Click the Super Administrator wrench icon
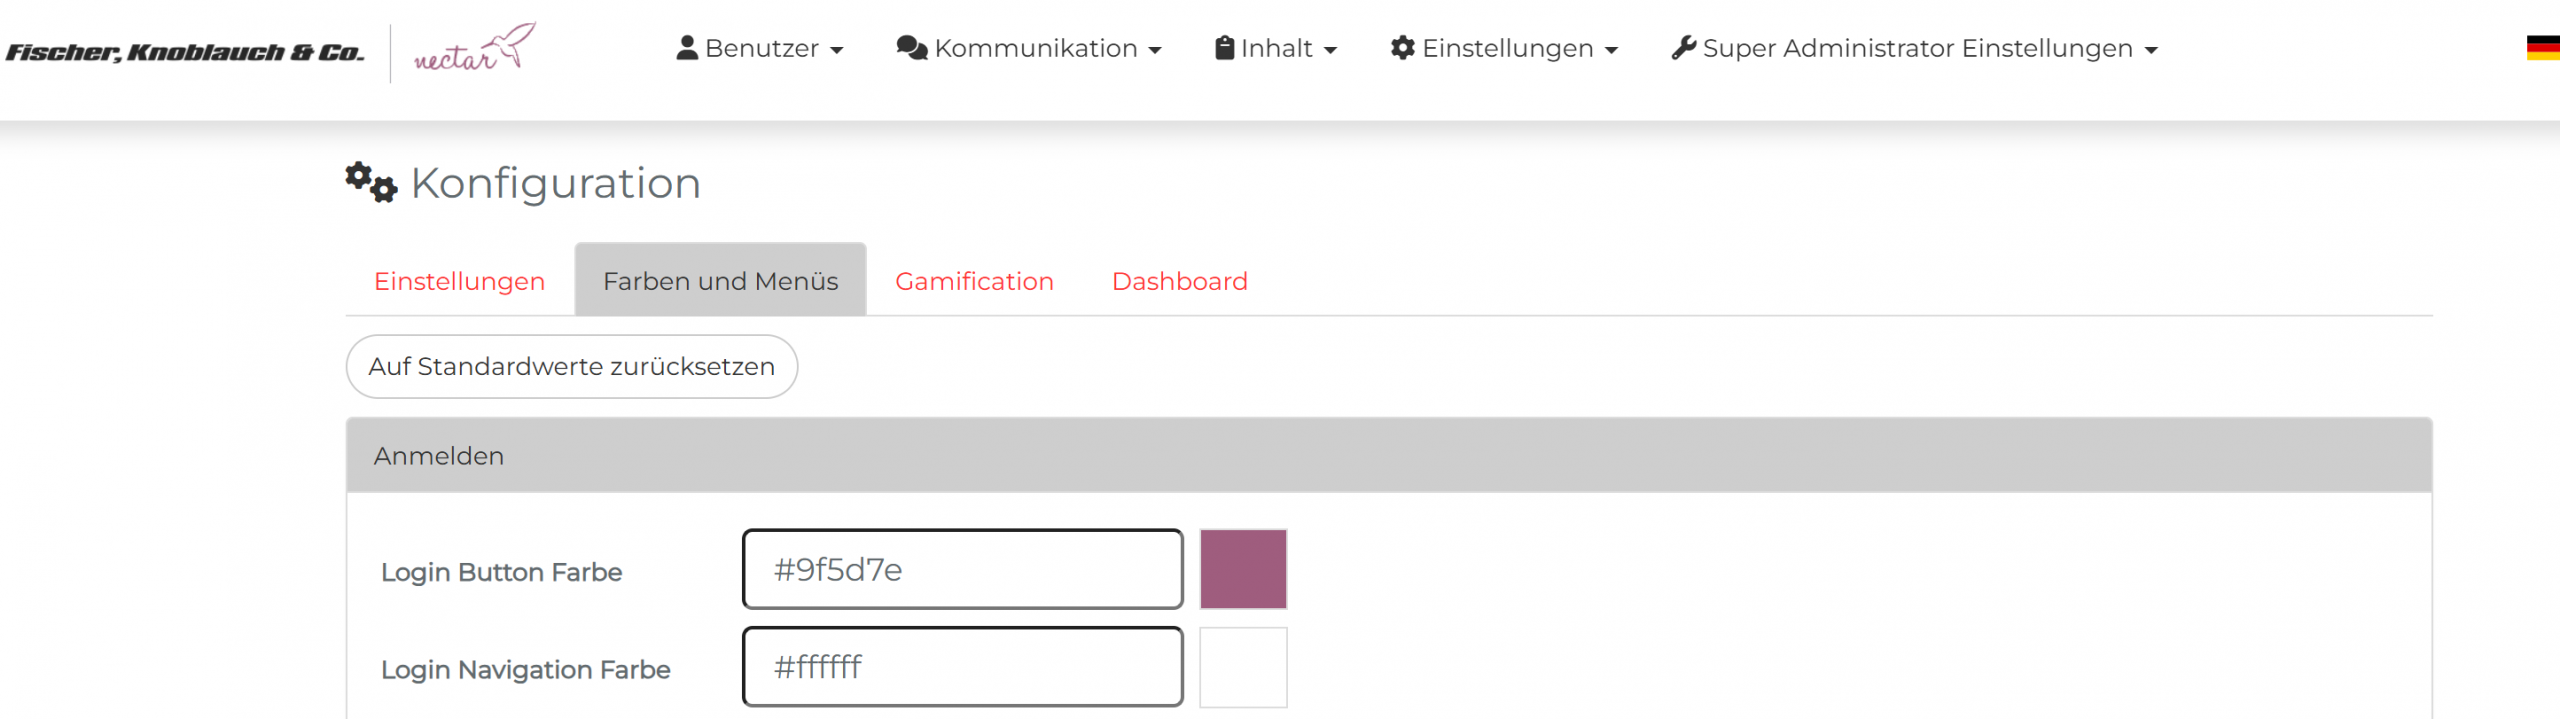 click(x=1684, y=48)
